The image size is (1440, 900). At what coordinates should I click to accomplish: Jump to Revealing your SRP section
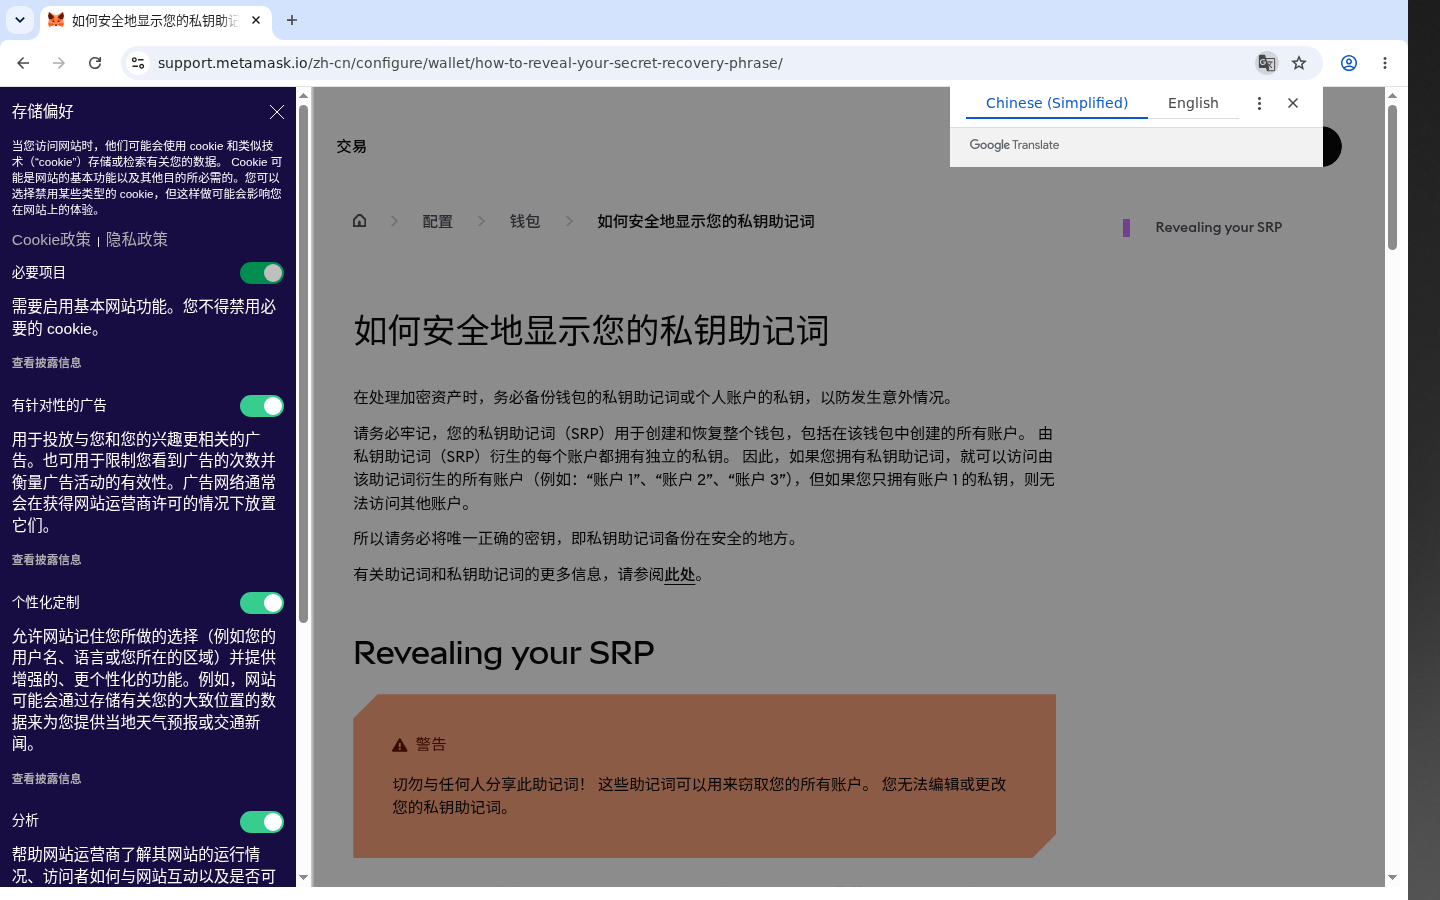point(1218,228)
